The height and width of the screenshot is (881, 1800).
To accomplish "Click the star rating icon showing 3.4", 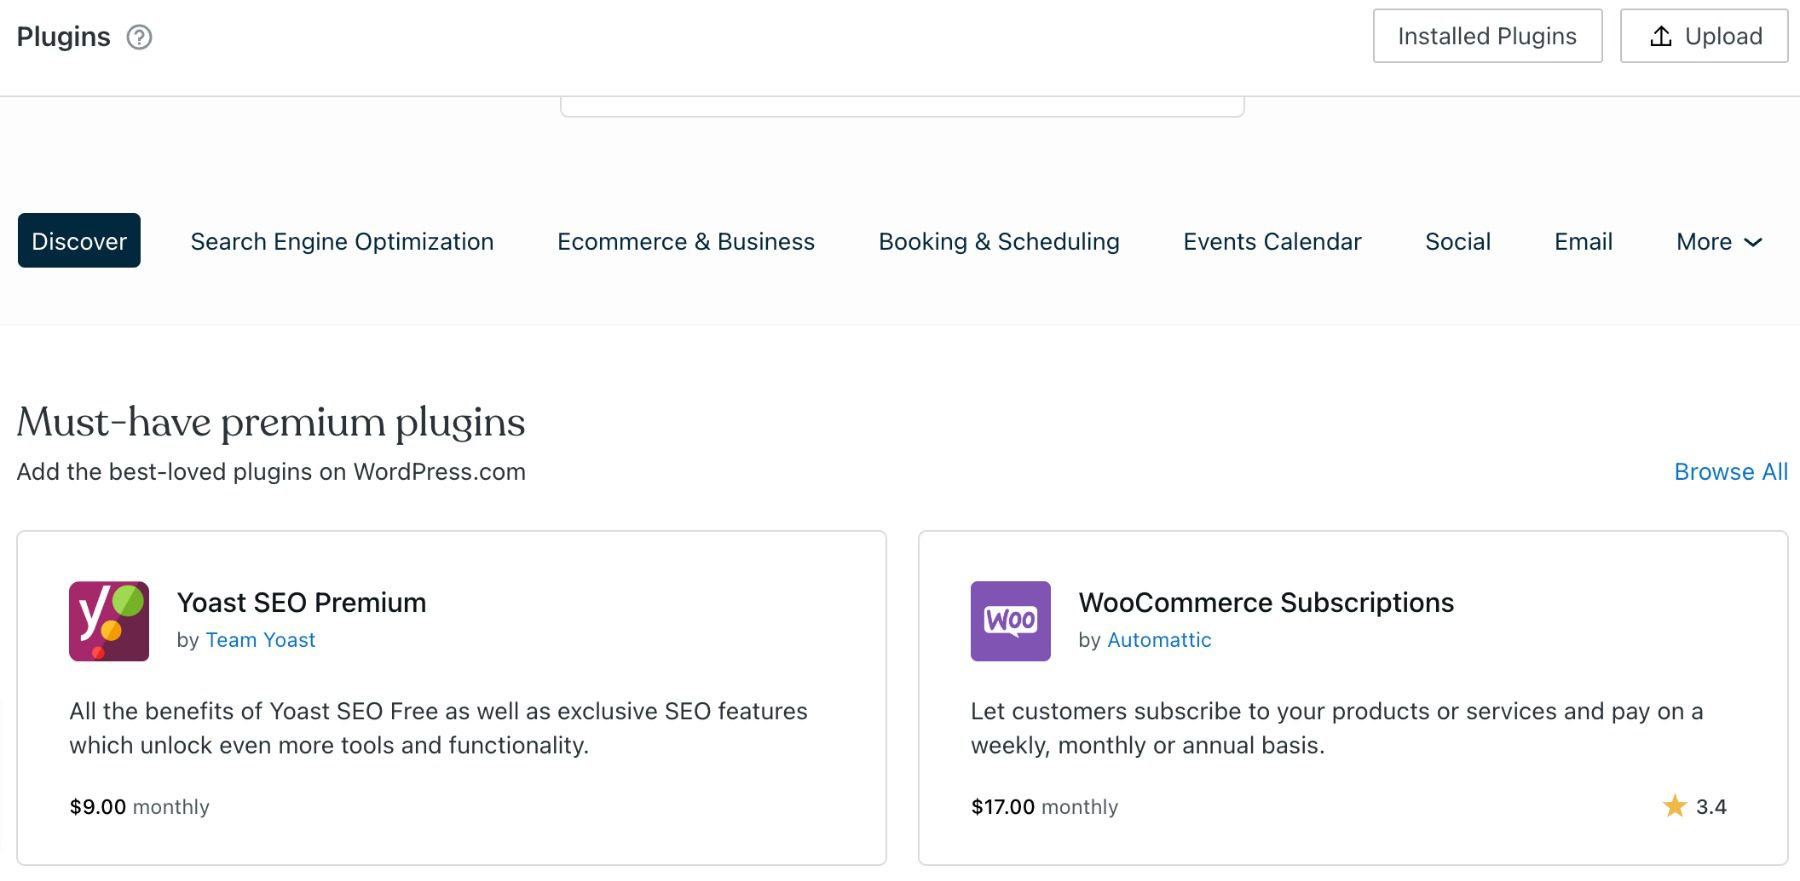I will coord(1674,806).
